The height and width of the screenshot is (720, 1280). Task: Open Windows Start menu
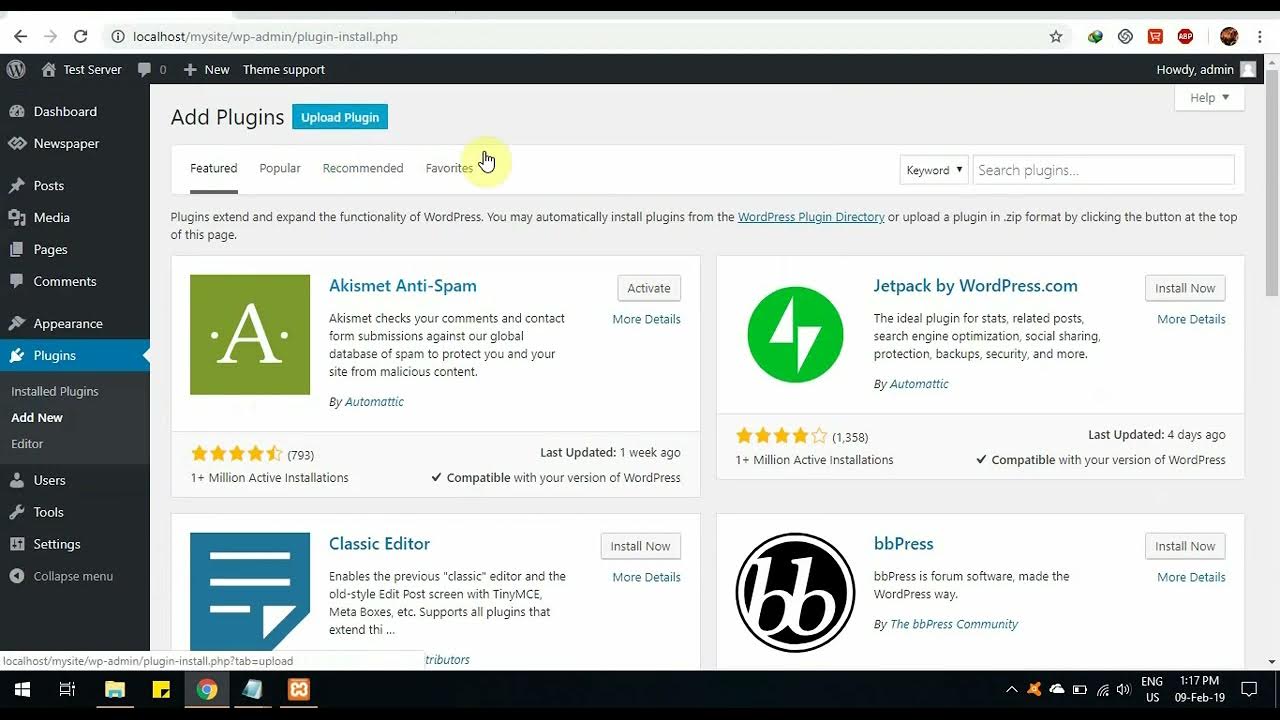tap(22, 690)
